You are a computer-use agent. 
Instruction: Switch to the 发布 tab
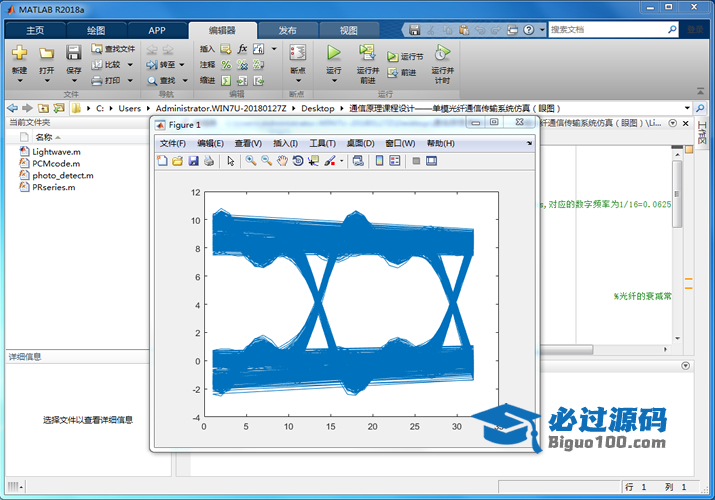[288, 31]
